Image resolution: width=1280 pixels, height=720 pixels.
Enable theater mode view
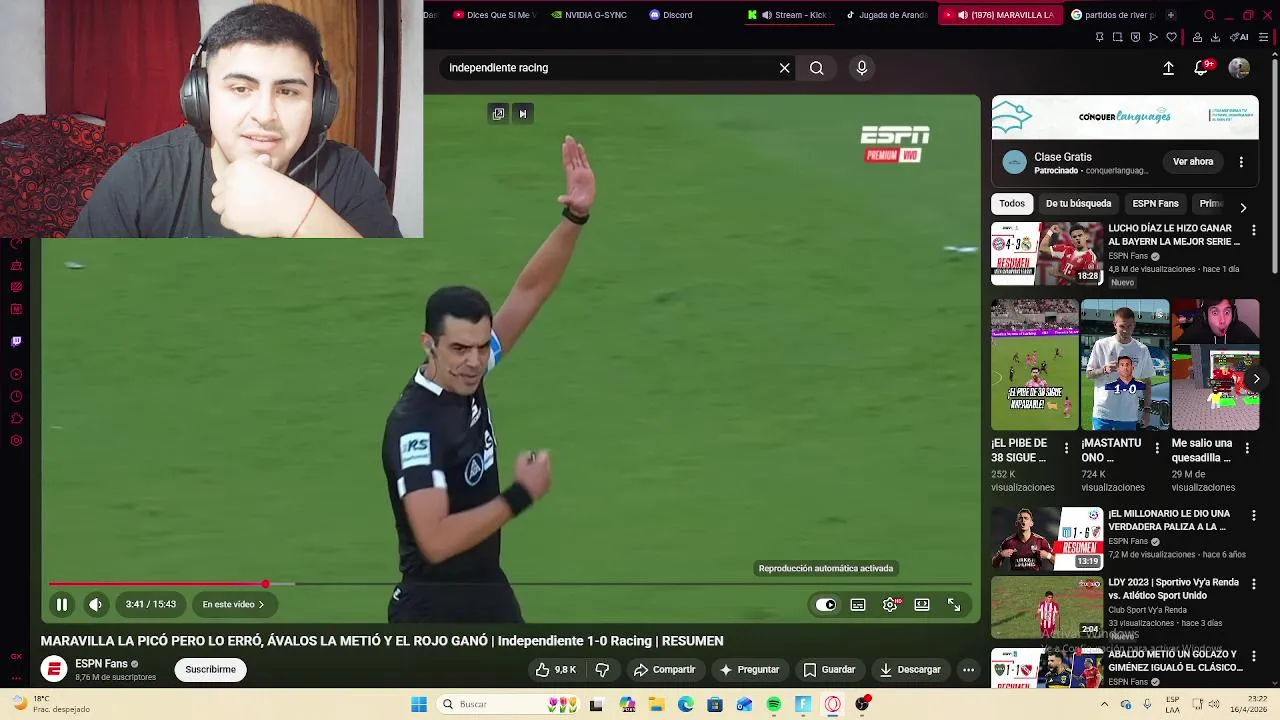[922, 604]
